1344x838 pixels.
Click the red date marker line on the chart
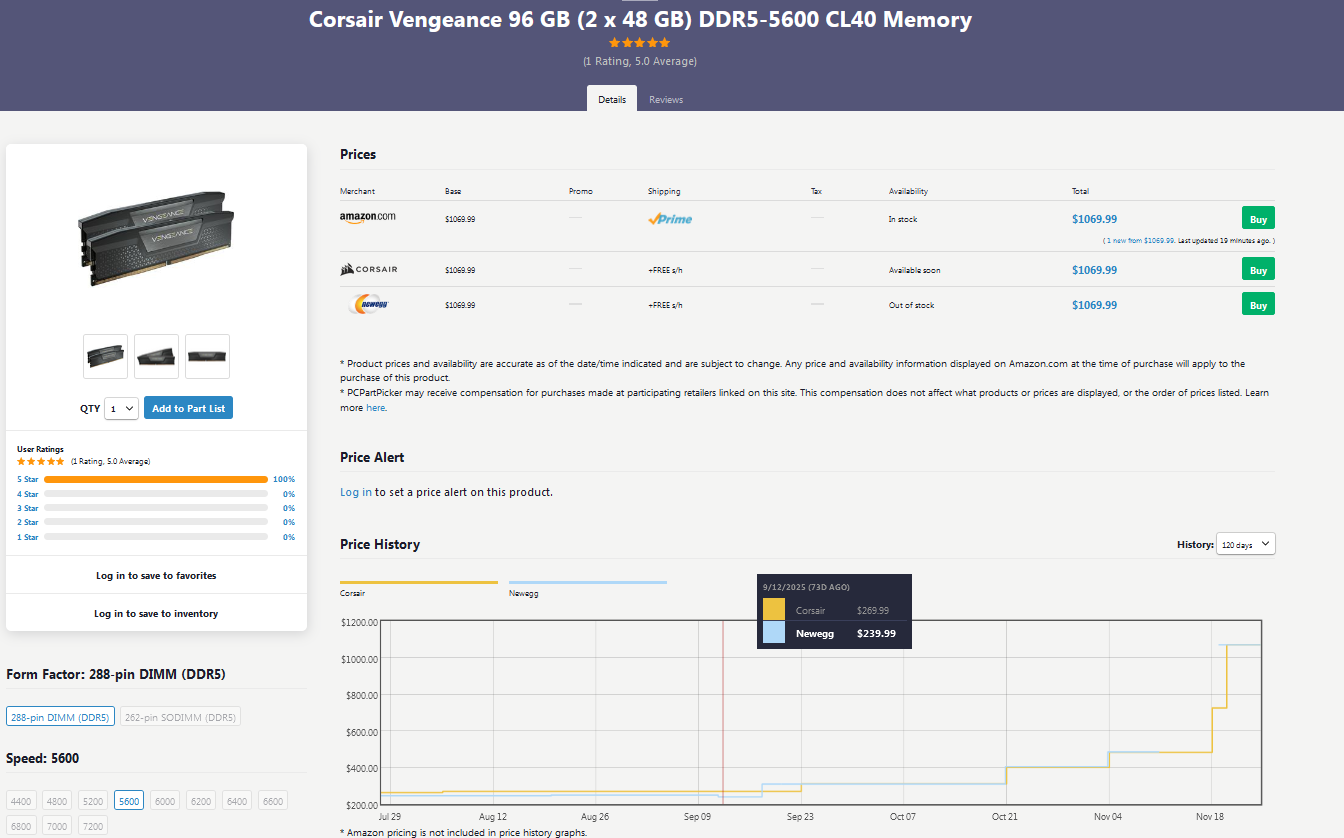(x=723, y=712)
